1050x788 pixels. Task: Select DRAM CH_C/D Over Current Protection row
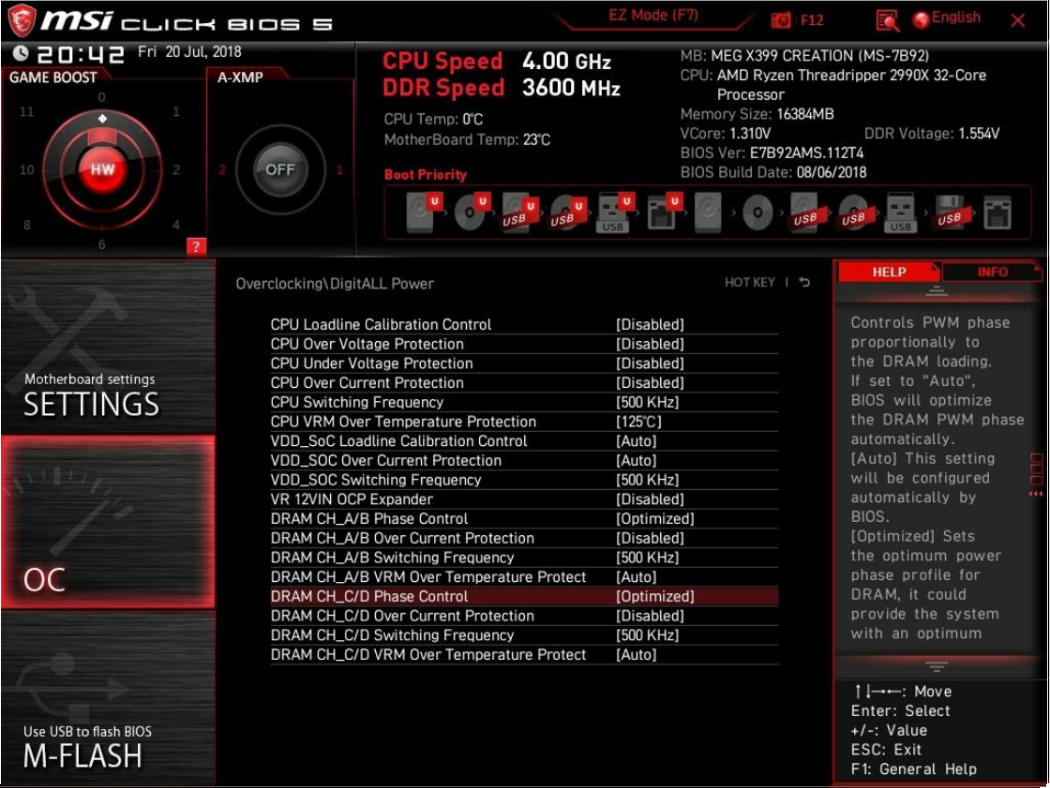pos(524,616)
